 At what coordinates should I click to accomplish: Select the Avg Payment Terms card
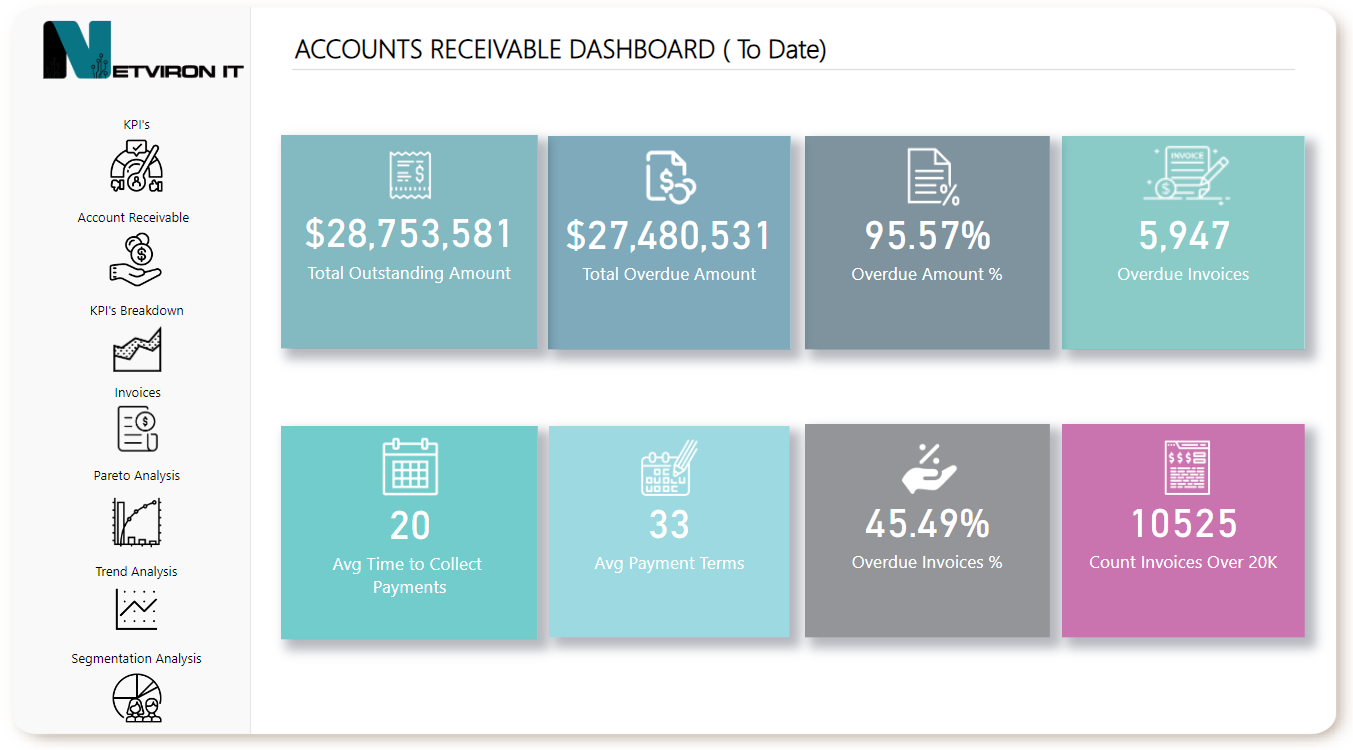(668, 531)
